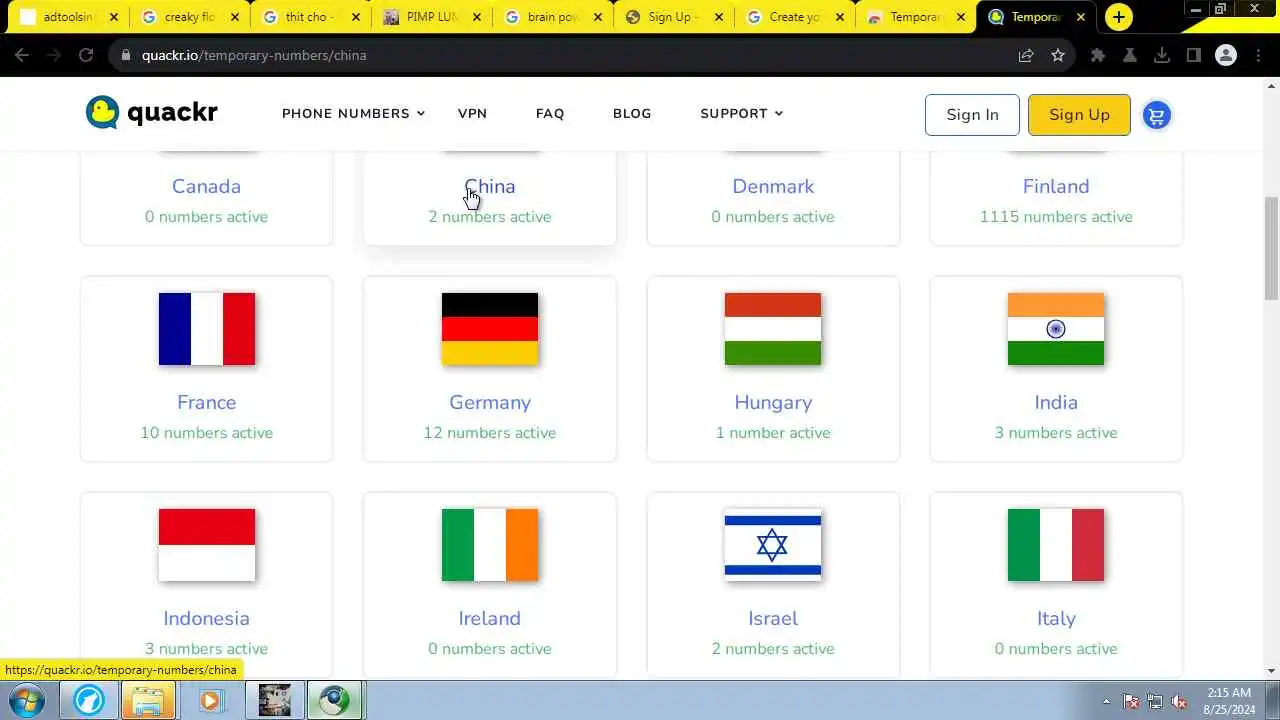Open the France country link
Viewport: 1280px width, 720px height.
pyautogui.click(x=206, y=402)
